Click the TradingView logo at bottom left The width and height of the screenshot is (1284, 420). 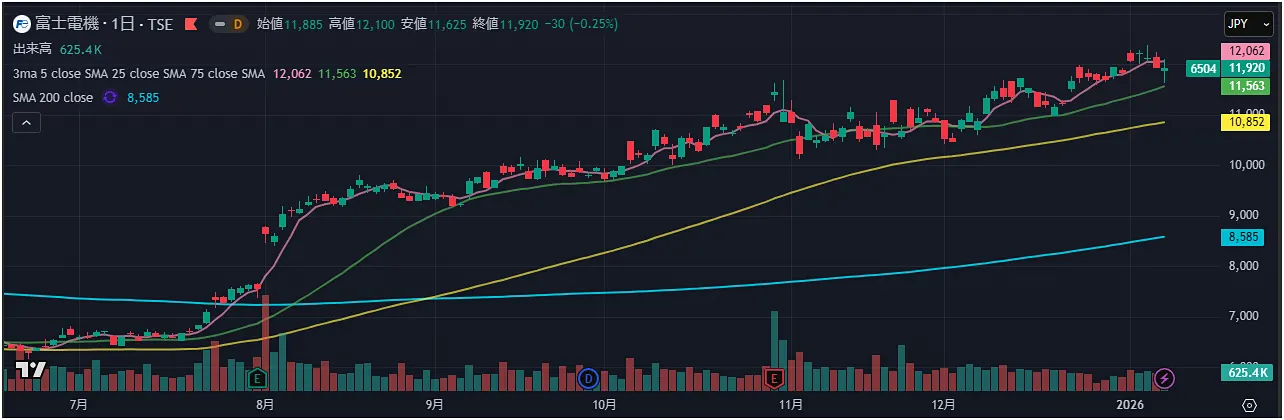pyautogui.click(x=30, y=370)
